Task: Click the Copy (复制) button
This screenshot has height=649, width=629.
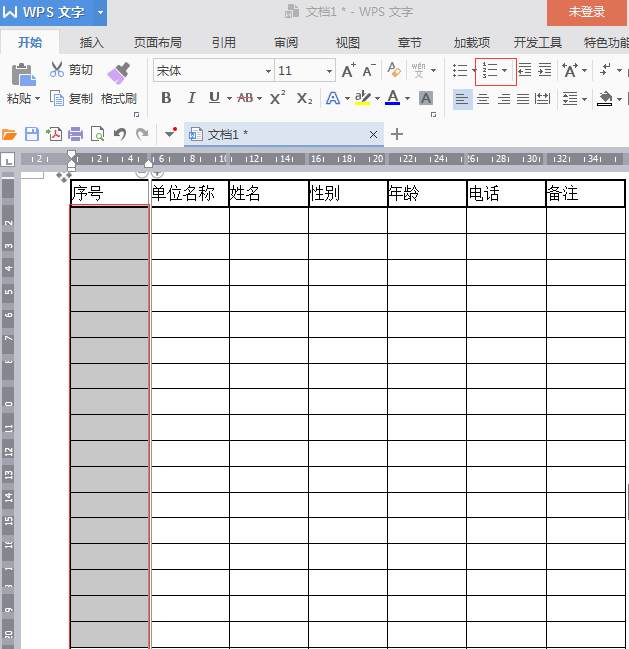Action: [71, 99]
